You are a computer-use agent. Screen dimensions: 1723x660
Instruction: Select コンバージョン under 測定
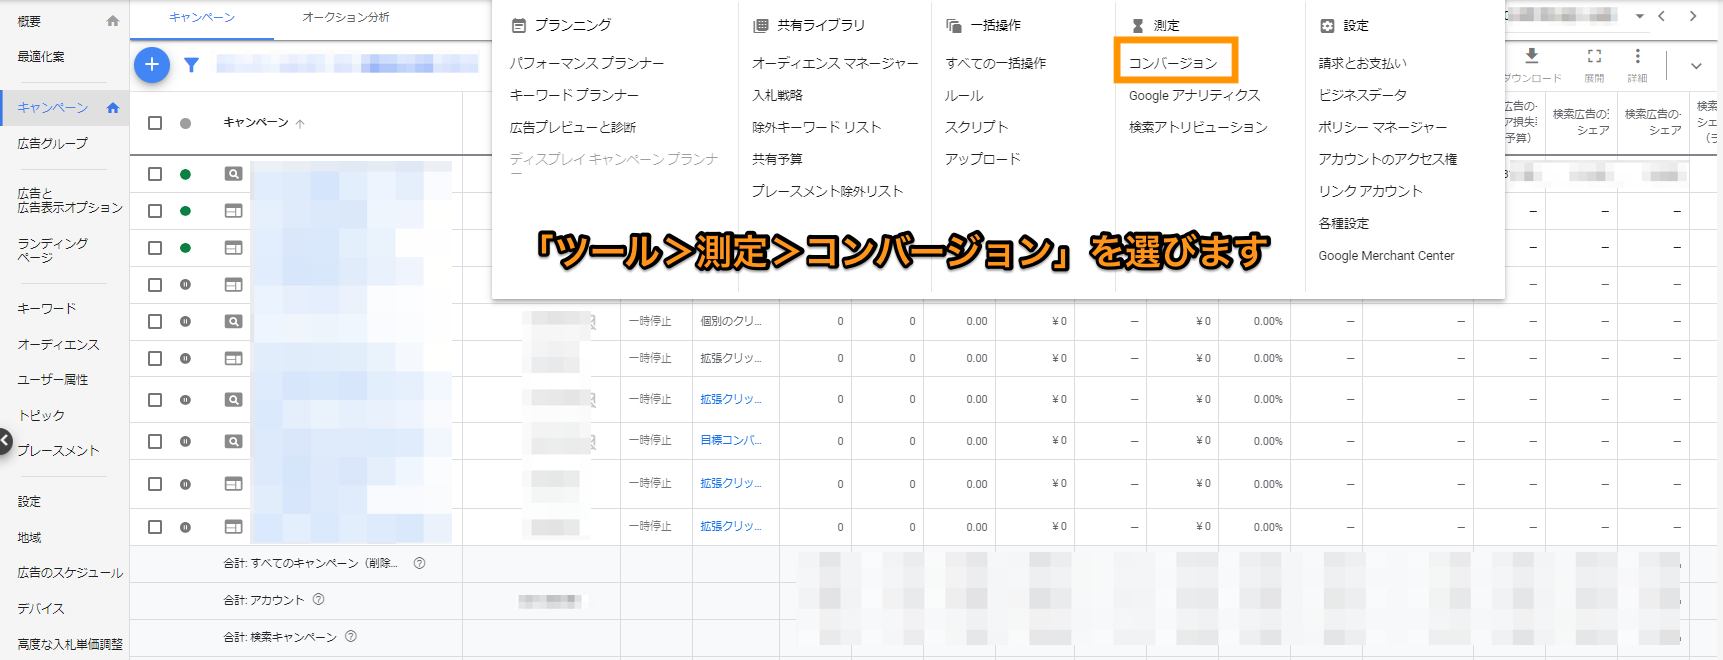click(1173, 63)
